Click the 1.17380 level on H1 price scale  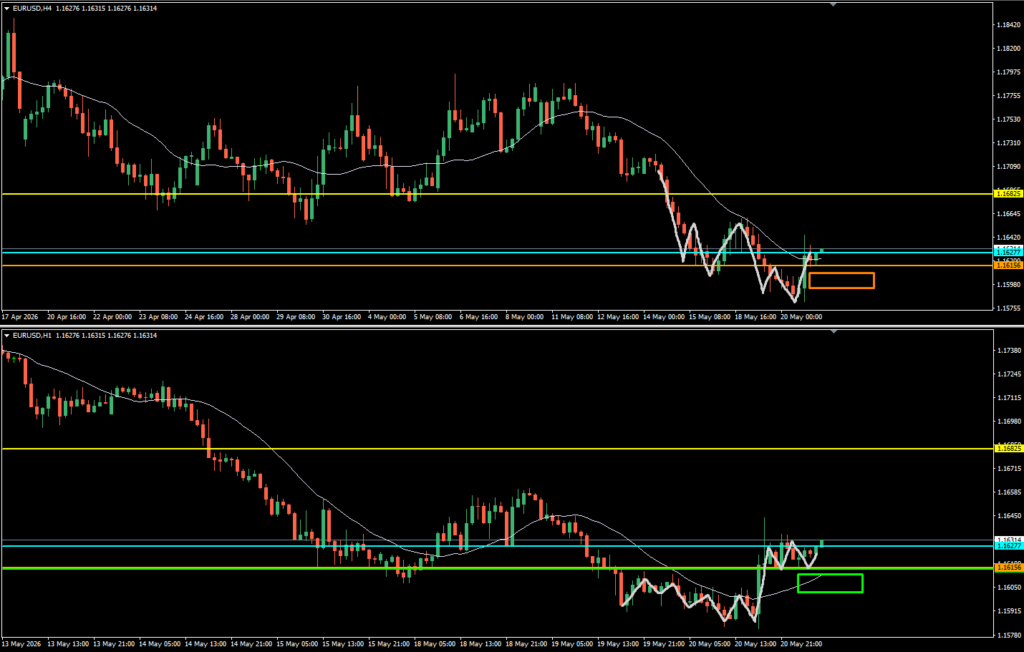[x=1008, y=351]
